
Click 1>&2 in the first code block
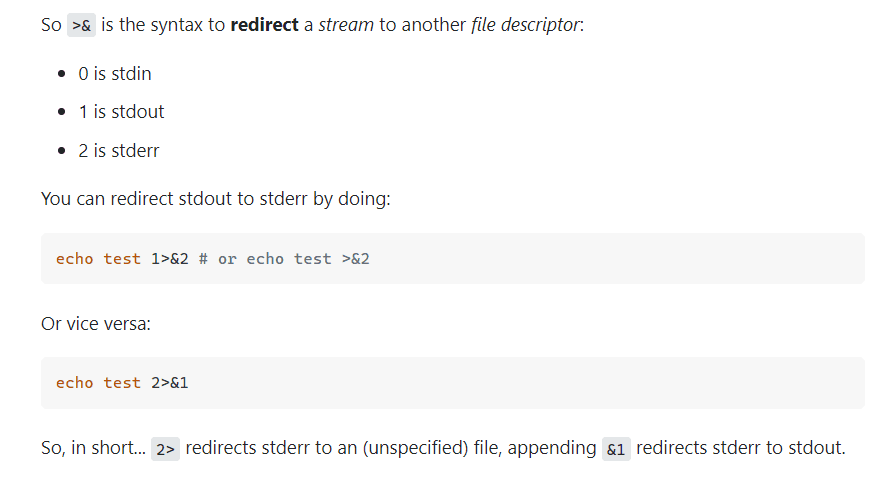(x=170, y=259)
